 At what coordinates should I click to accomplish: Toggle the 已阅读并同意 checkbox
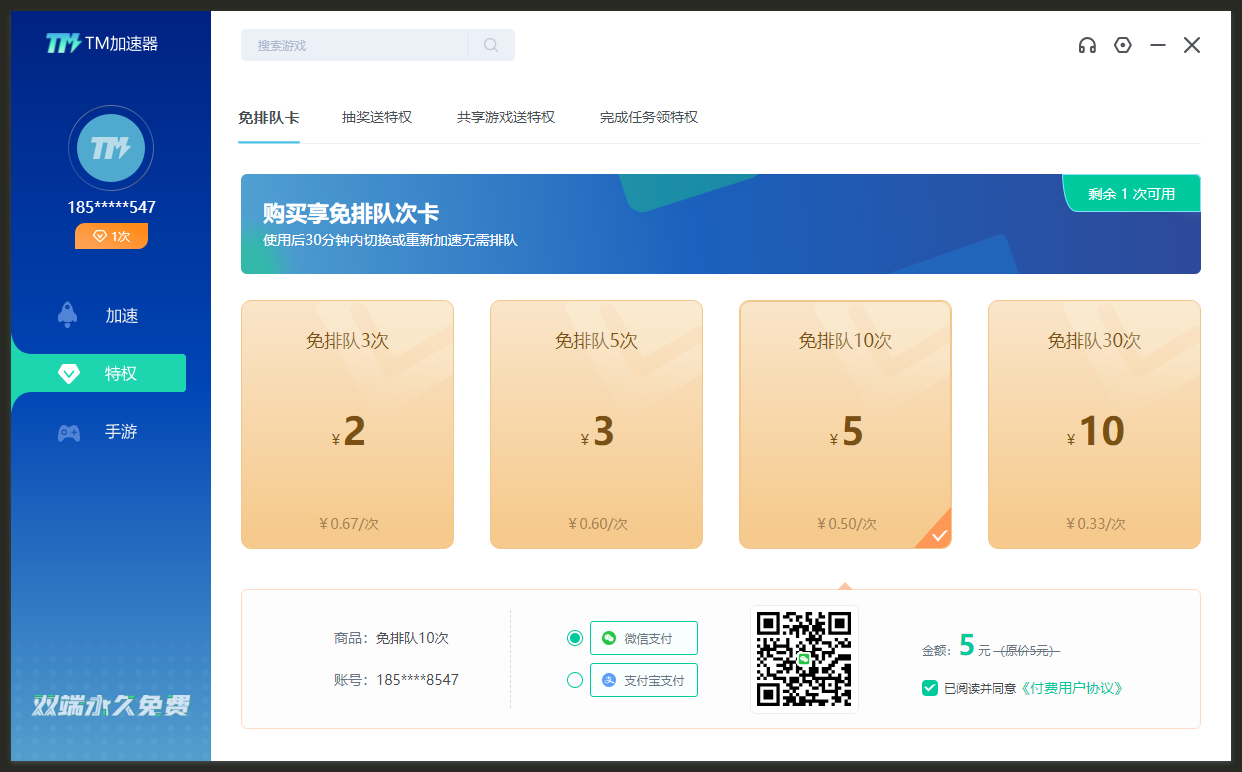[930, 688]
